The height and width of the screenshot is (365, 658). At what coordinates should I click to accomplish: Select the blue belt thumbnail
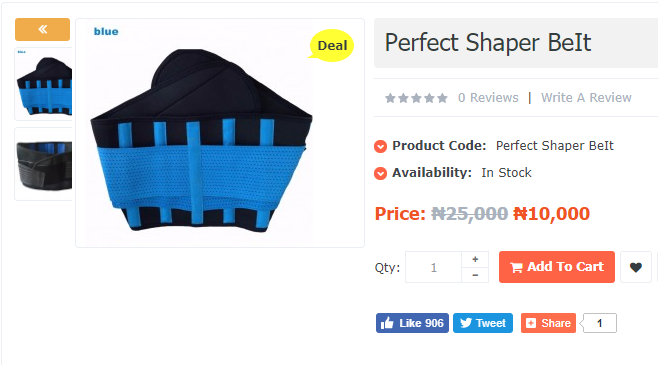(44, 84)
